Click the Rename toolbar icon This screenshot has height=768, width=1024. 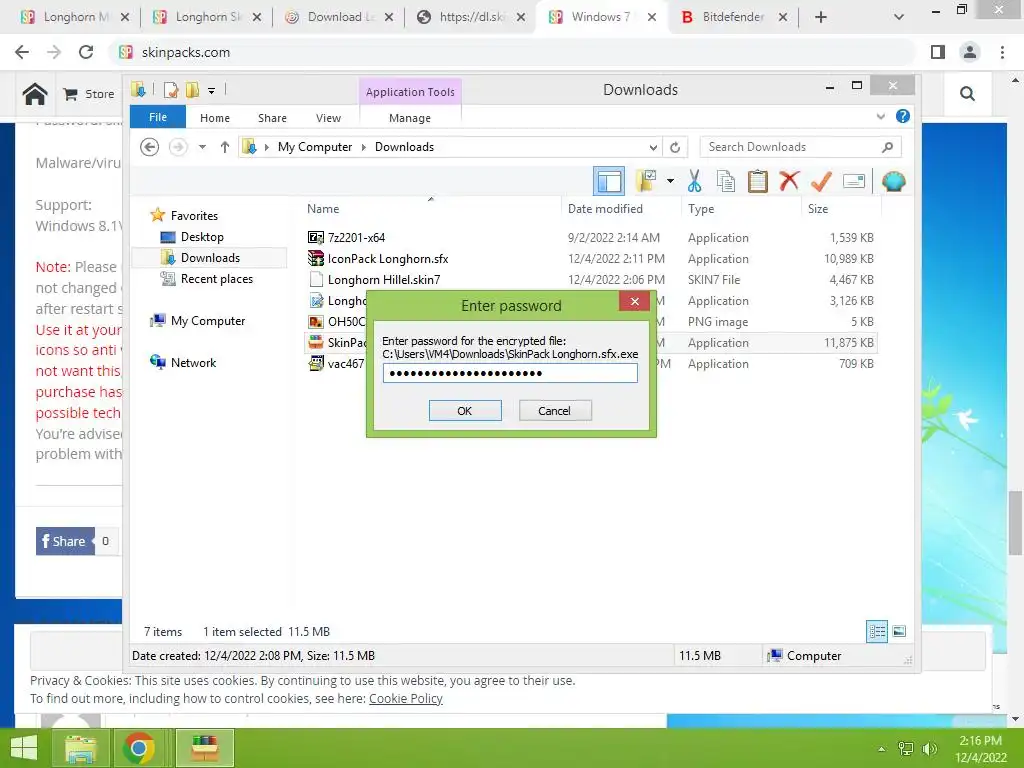point(854,181)
